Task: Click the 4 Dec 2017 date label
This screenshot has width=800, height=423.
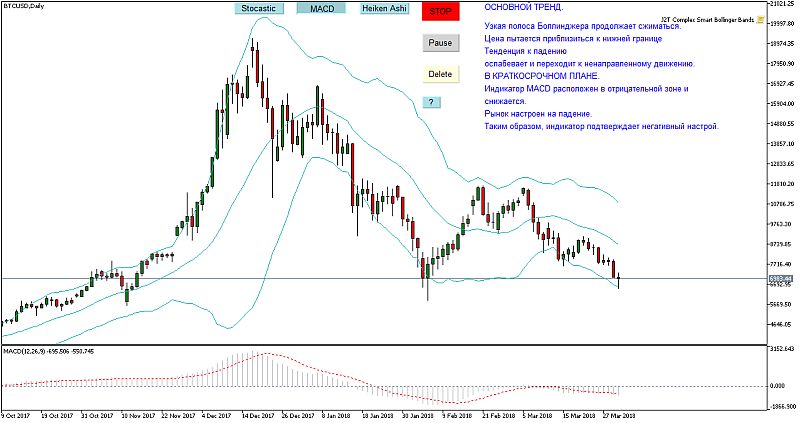Action: [217, 416]
